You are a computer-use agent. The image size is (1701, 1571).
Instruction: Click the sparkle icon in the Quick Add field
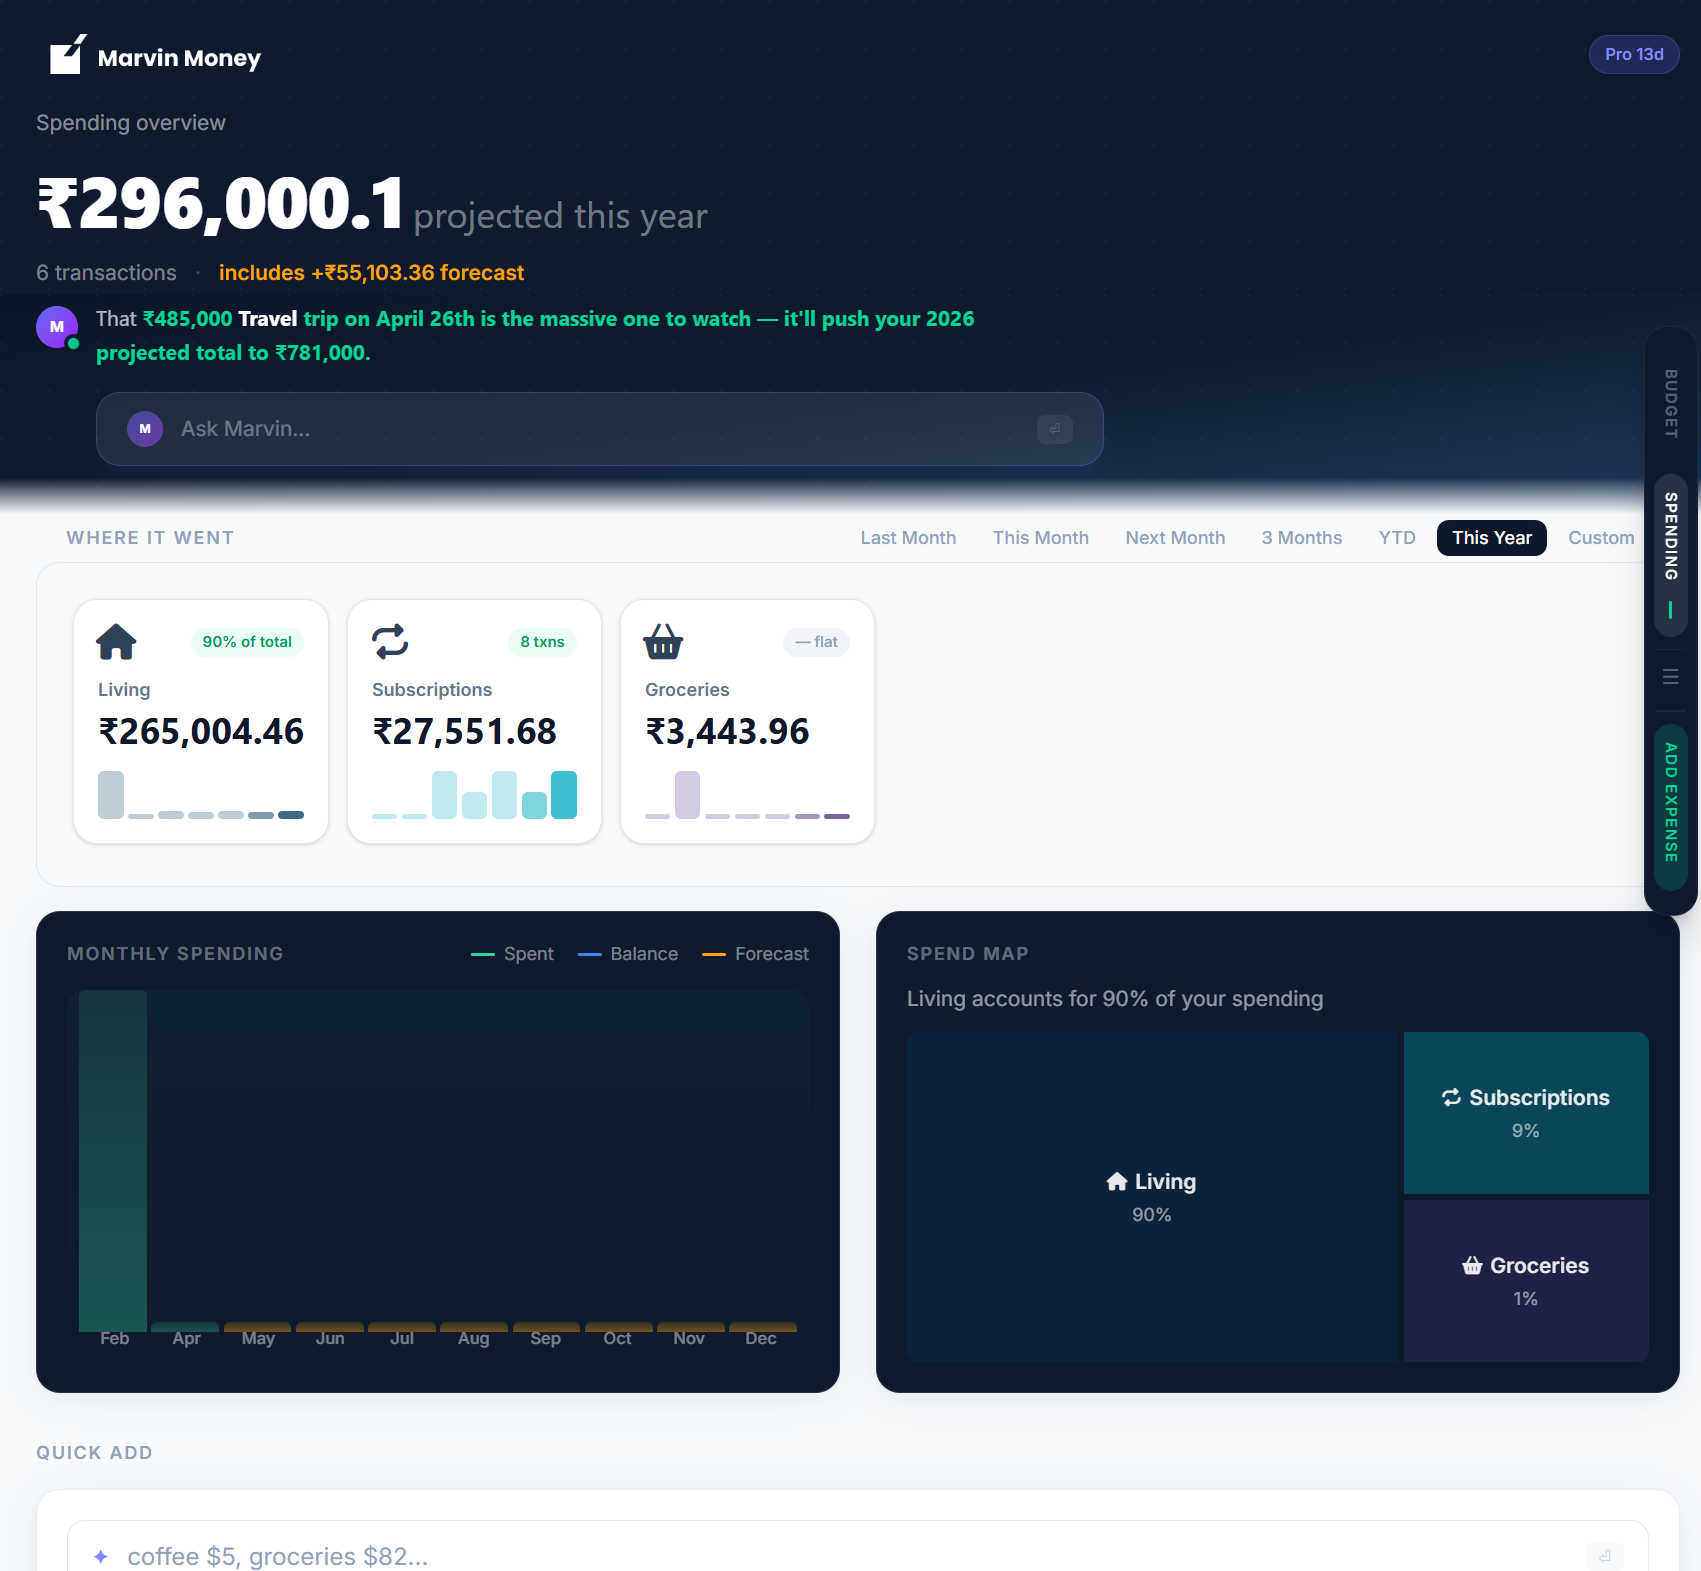tap(100, 1556)
